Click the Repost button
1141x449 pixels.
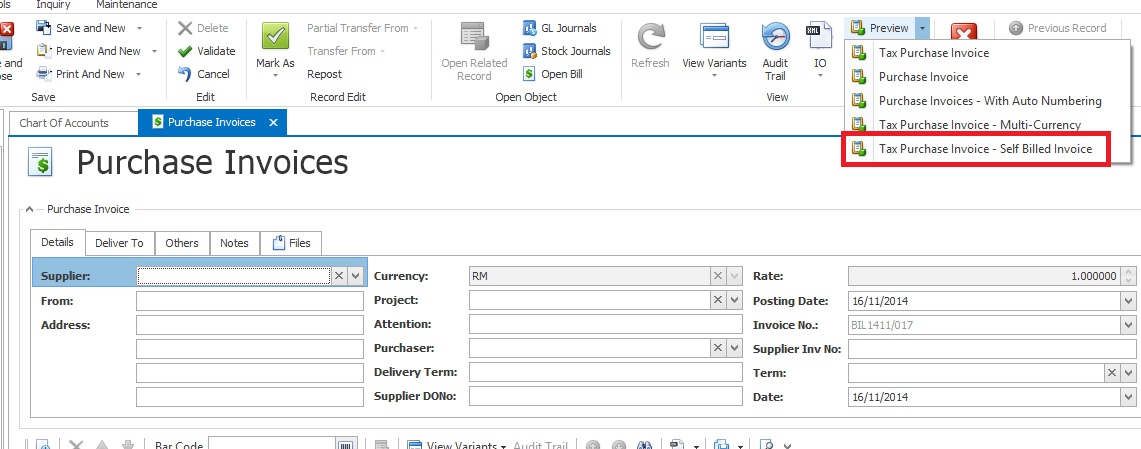[325, 74]
